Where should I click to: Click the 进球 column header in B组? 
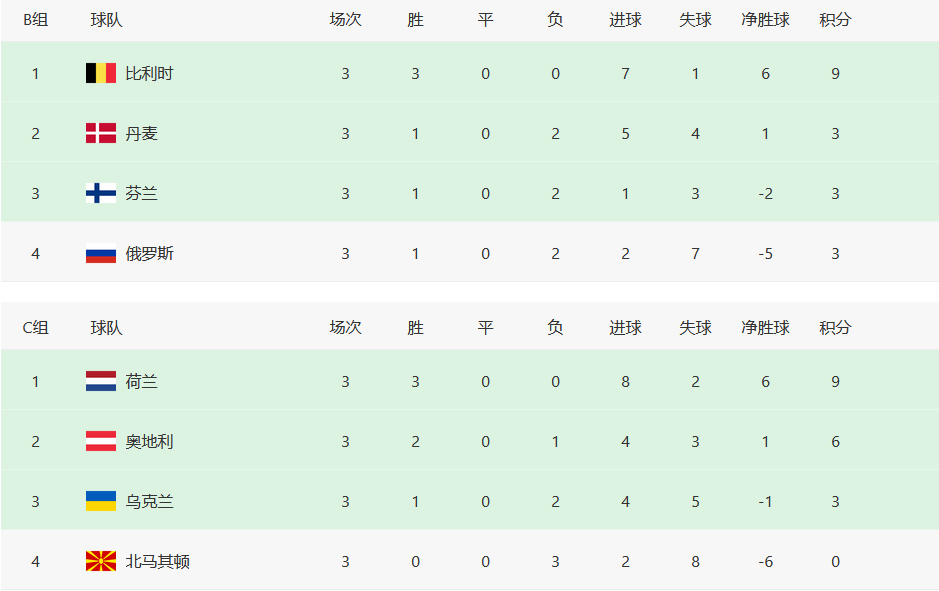coord(625,20)
